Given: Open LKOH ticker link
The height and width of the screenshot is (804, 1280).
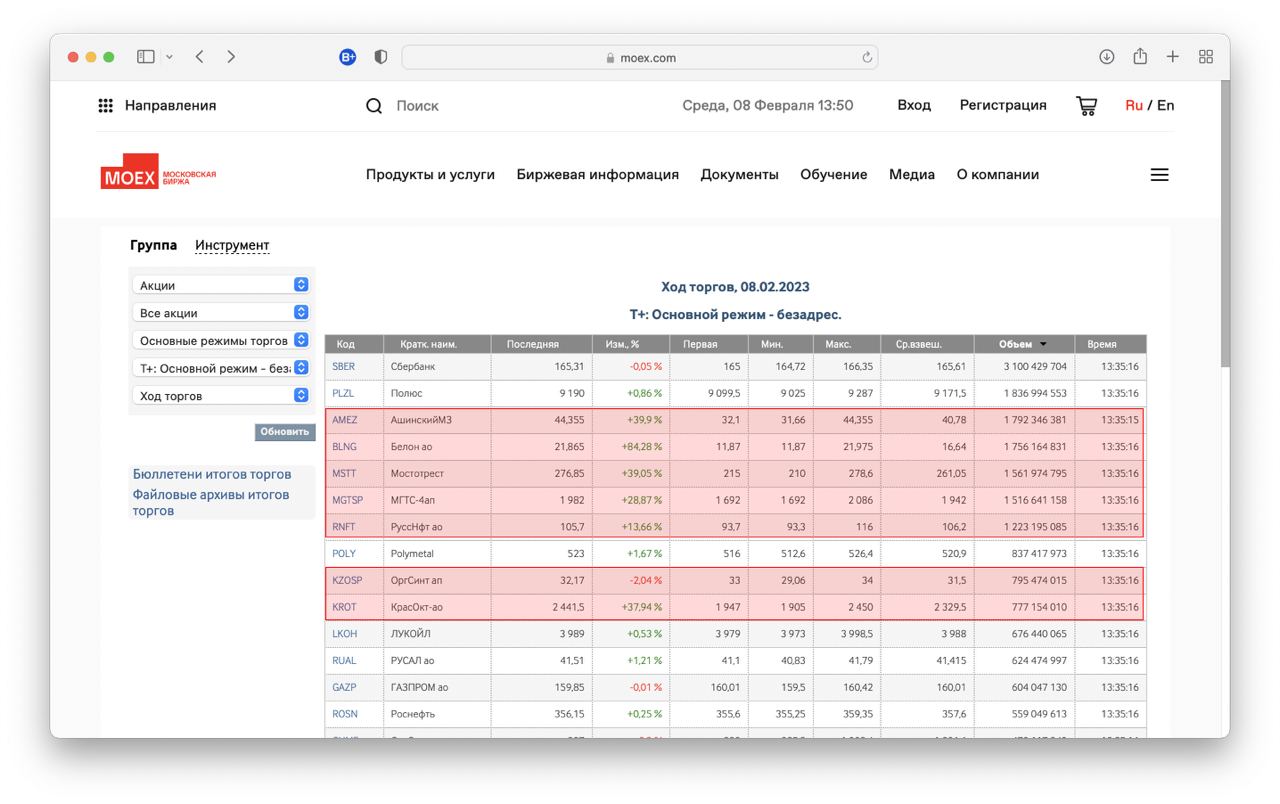Looking at the screenshot, I should [344, 633].
